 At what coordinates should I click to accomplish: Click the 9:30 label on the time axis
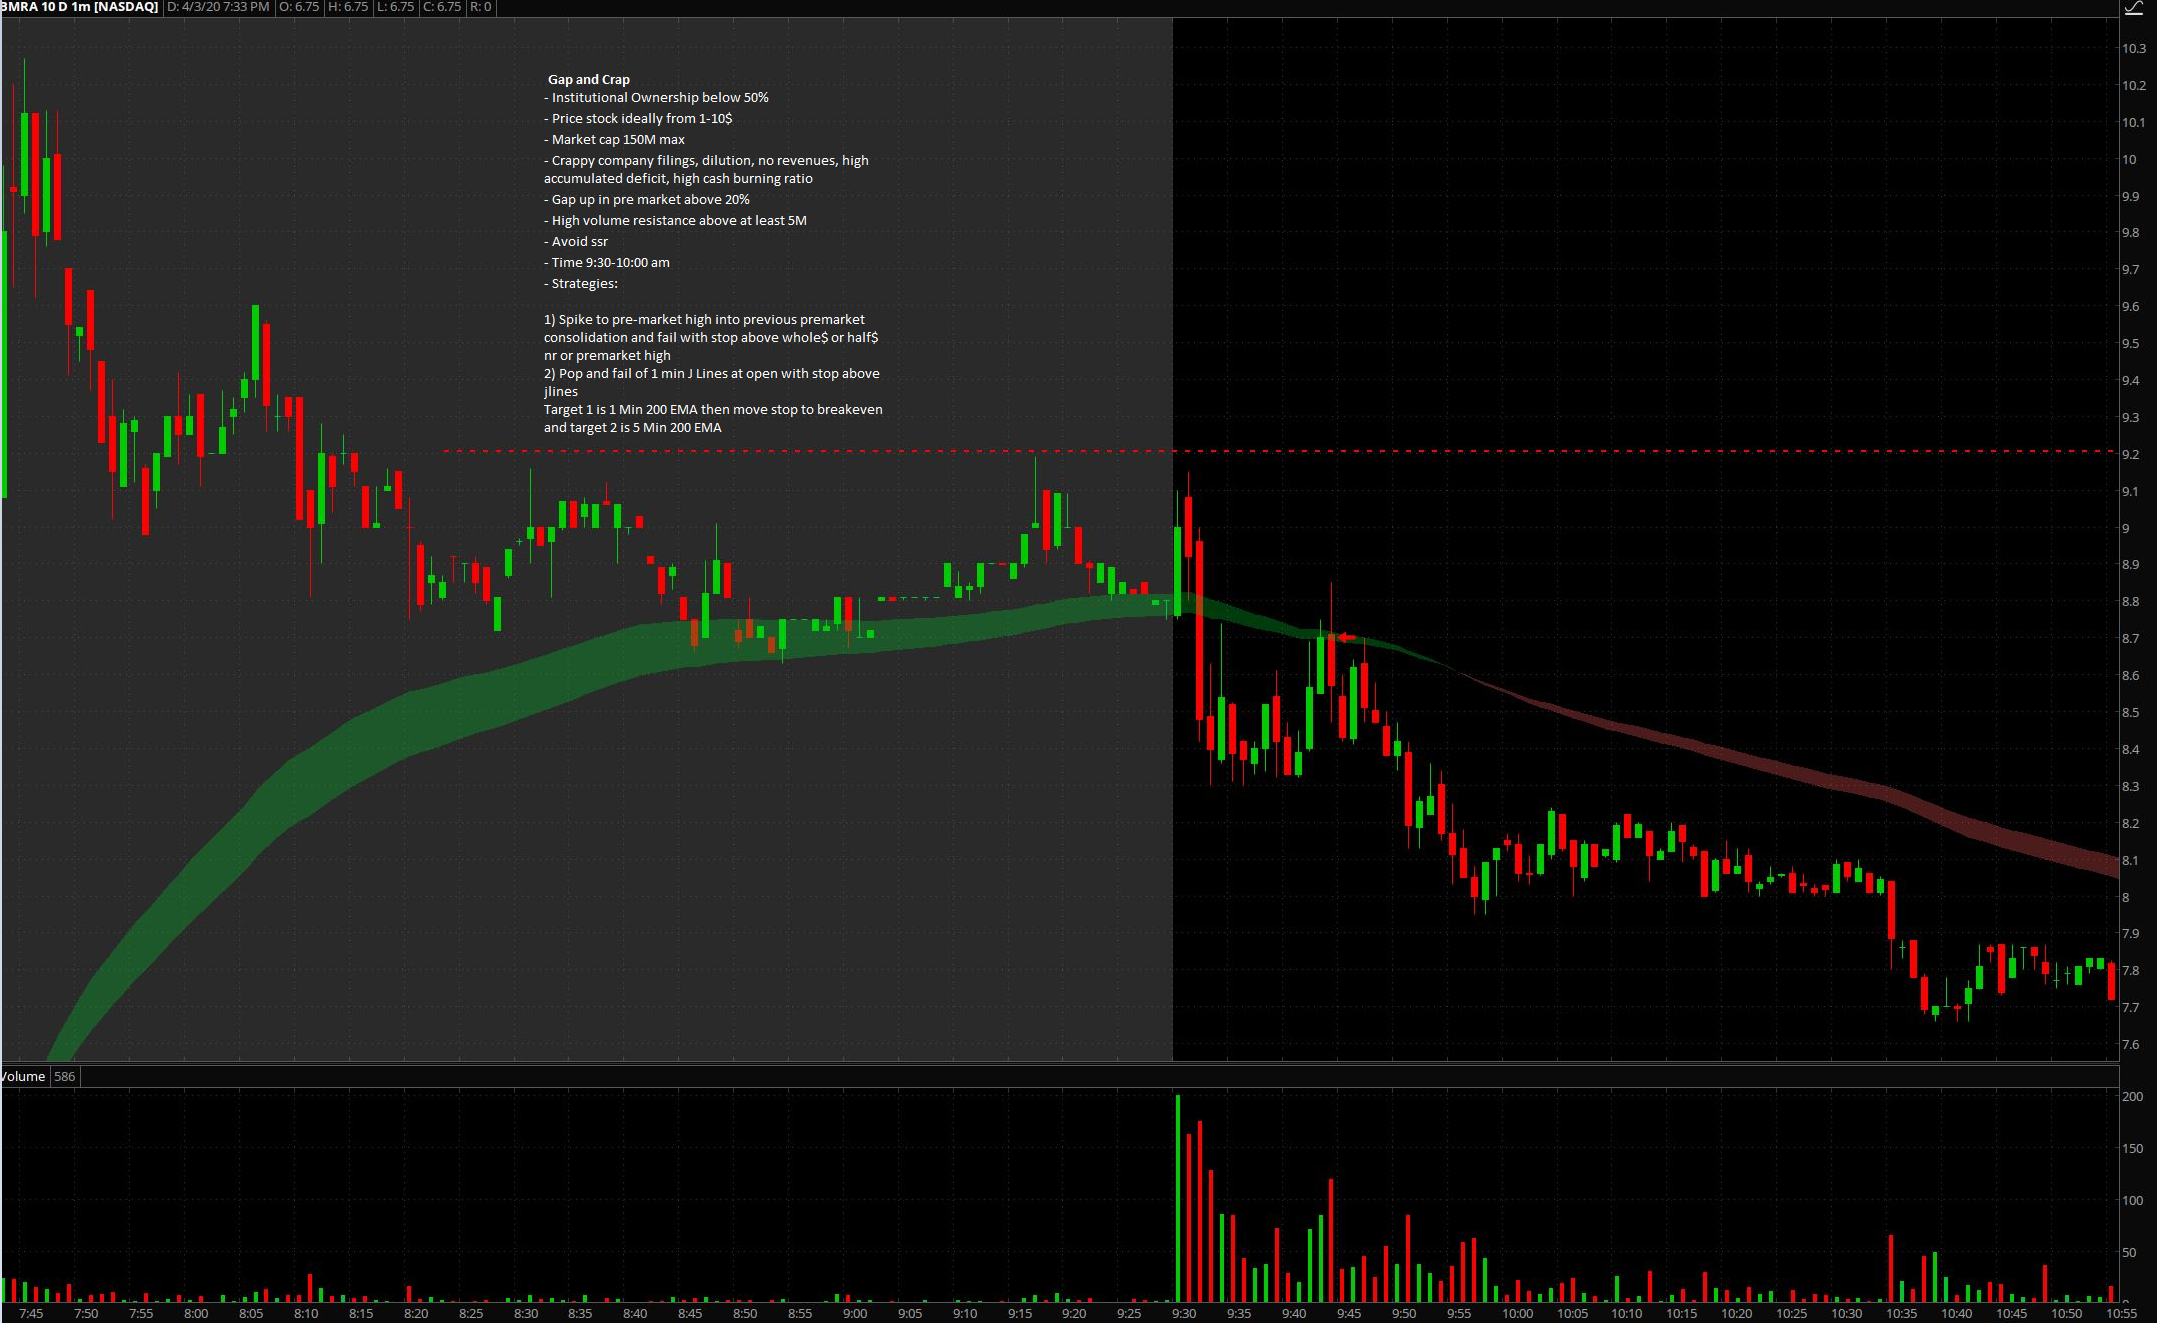[1184, 1313]
